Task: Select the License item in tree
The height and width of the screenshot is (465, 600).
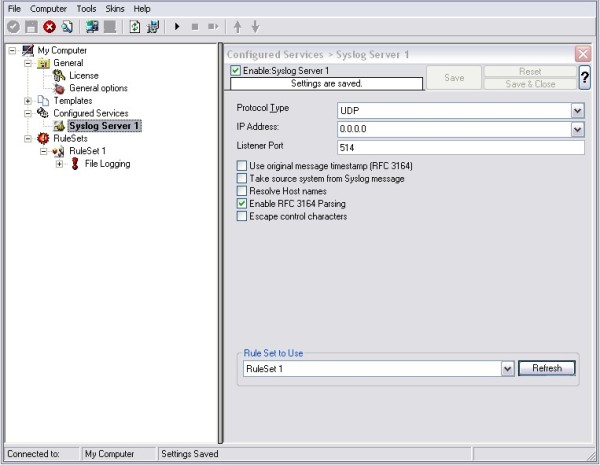Action: (83, 76)
